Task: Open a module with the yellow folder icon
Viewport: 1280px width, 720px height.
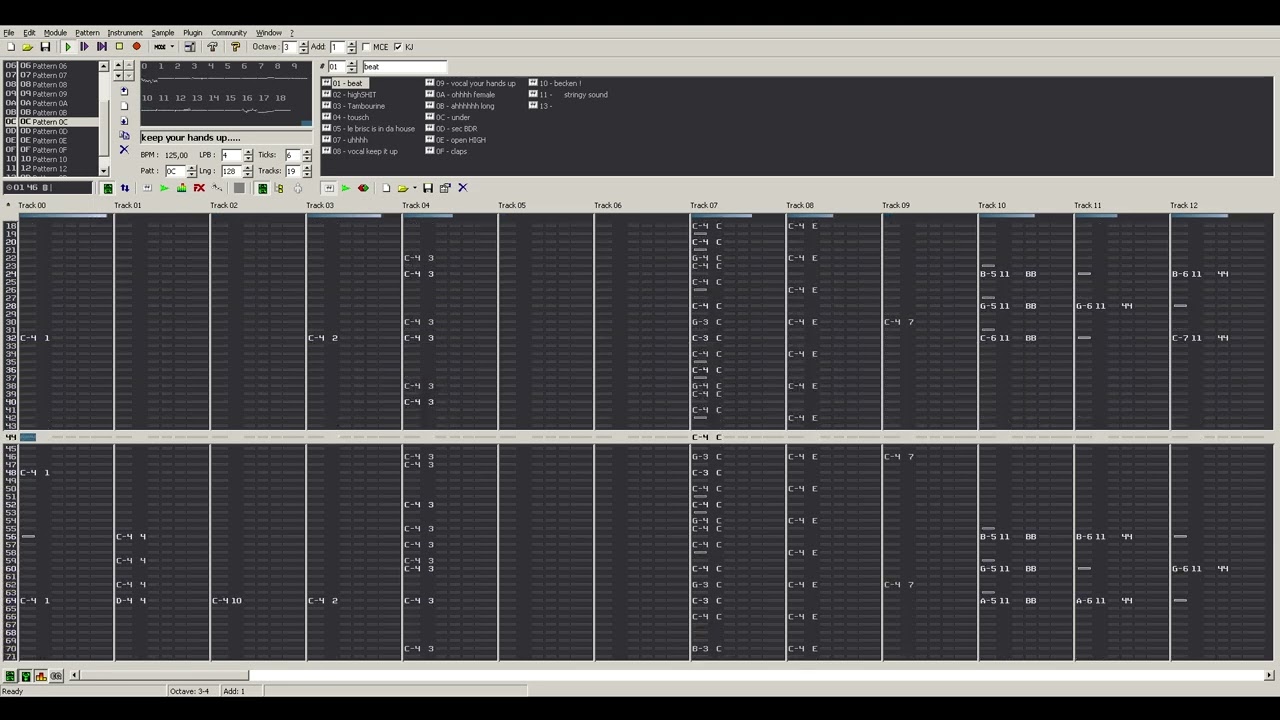Action: tap(27, 47)
